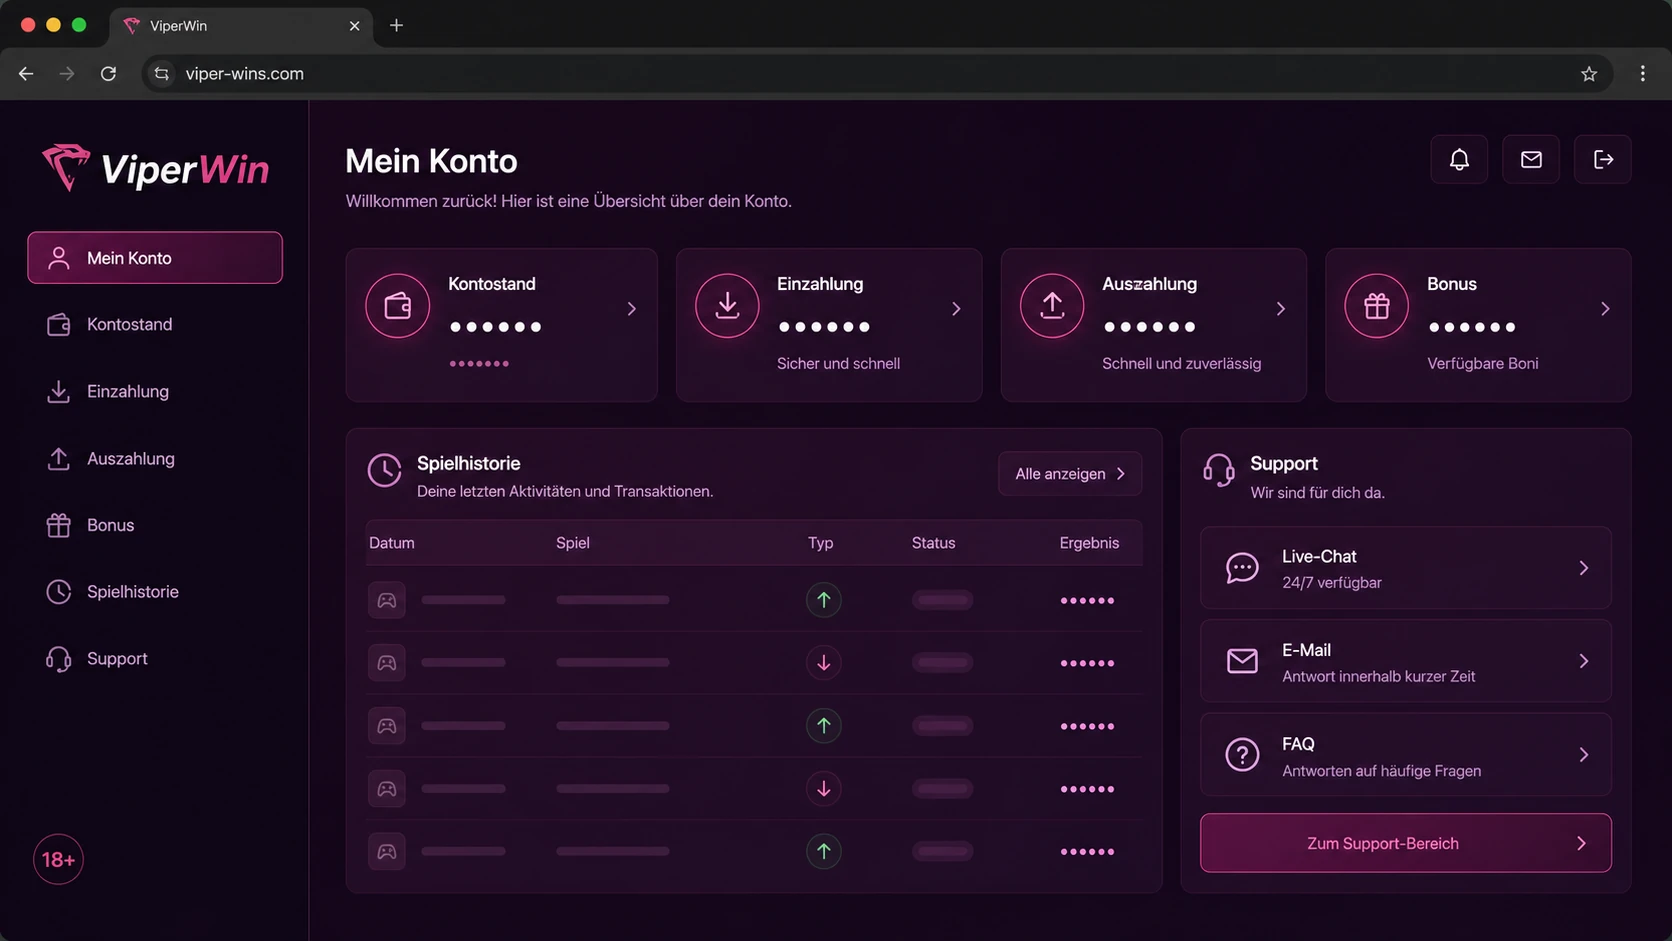
Task: Click the forward arrow in the browser
Action: [67, 74]
